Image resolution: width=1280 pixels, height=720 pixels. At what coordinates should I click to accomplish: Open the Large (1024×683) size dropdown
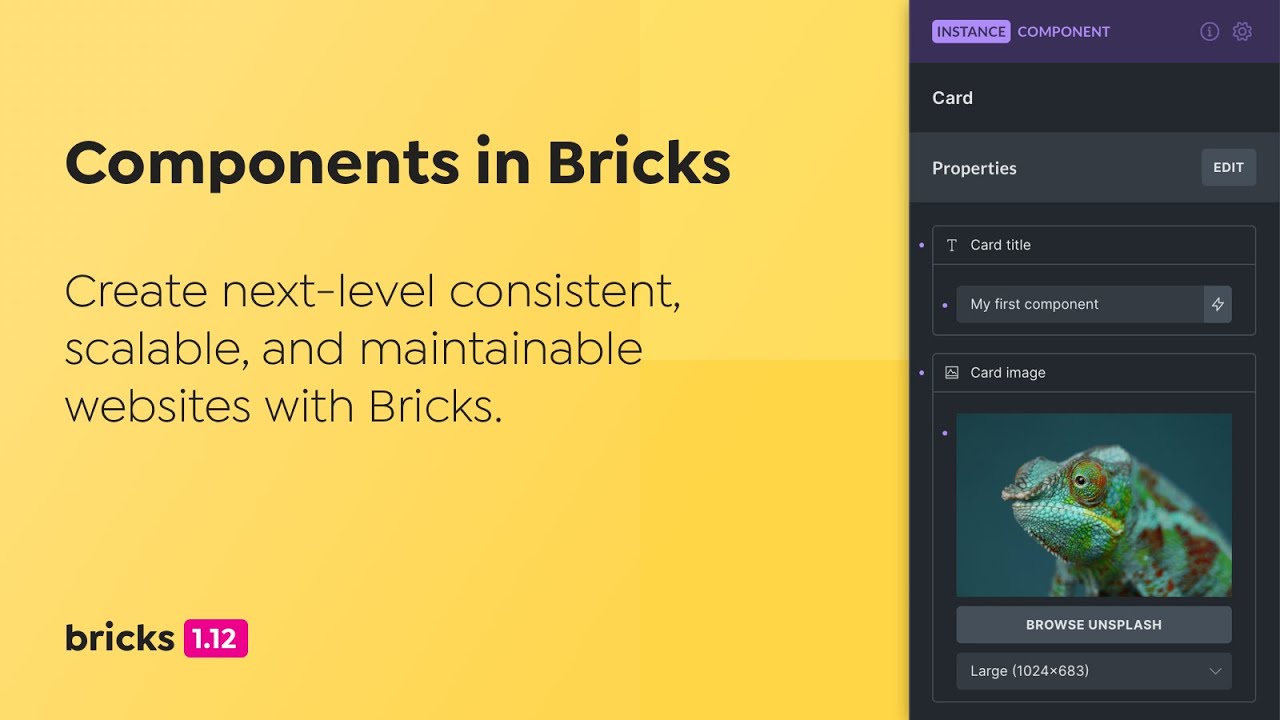click(1094, 671)
